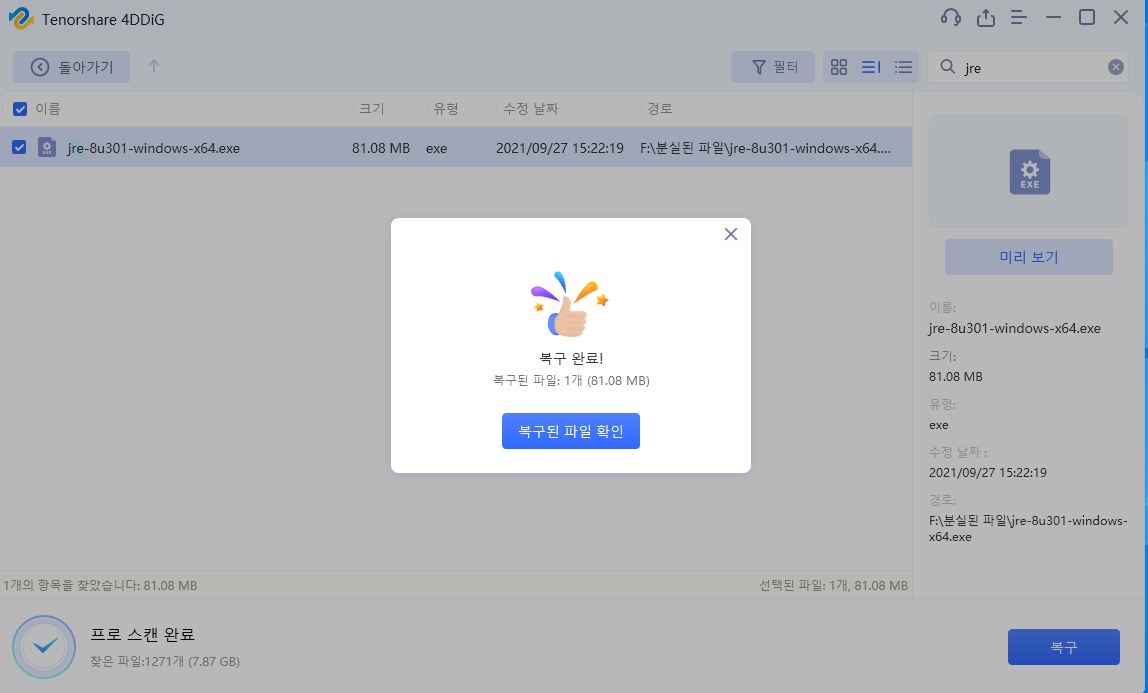Switch to detail list view with preview

coord(871,67)
